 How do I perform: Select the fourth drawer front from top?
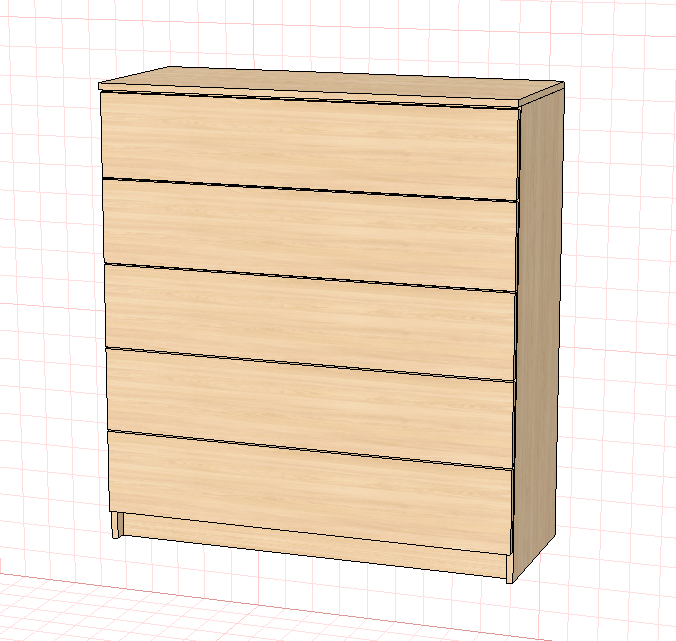[310, 409]
